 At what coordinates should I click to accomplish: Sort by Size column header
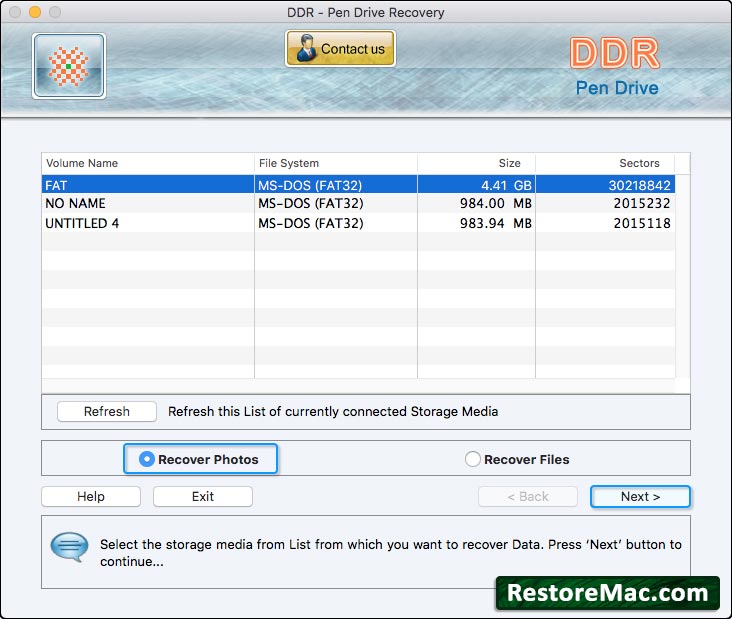(x=476, y=163)
